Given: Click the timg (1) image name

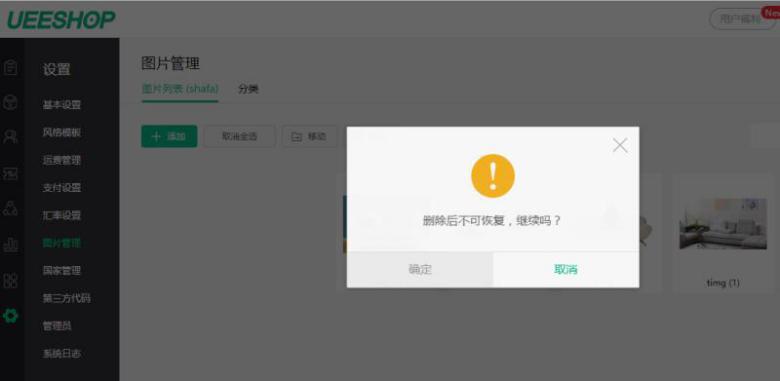Looking at the screenshot, I should [x=723, y=283].
